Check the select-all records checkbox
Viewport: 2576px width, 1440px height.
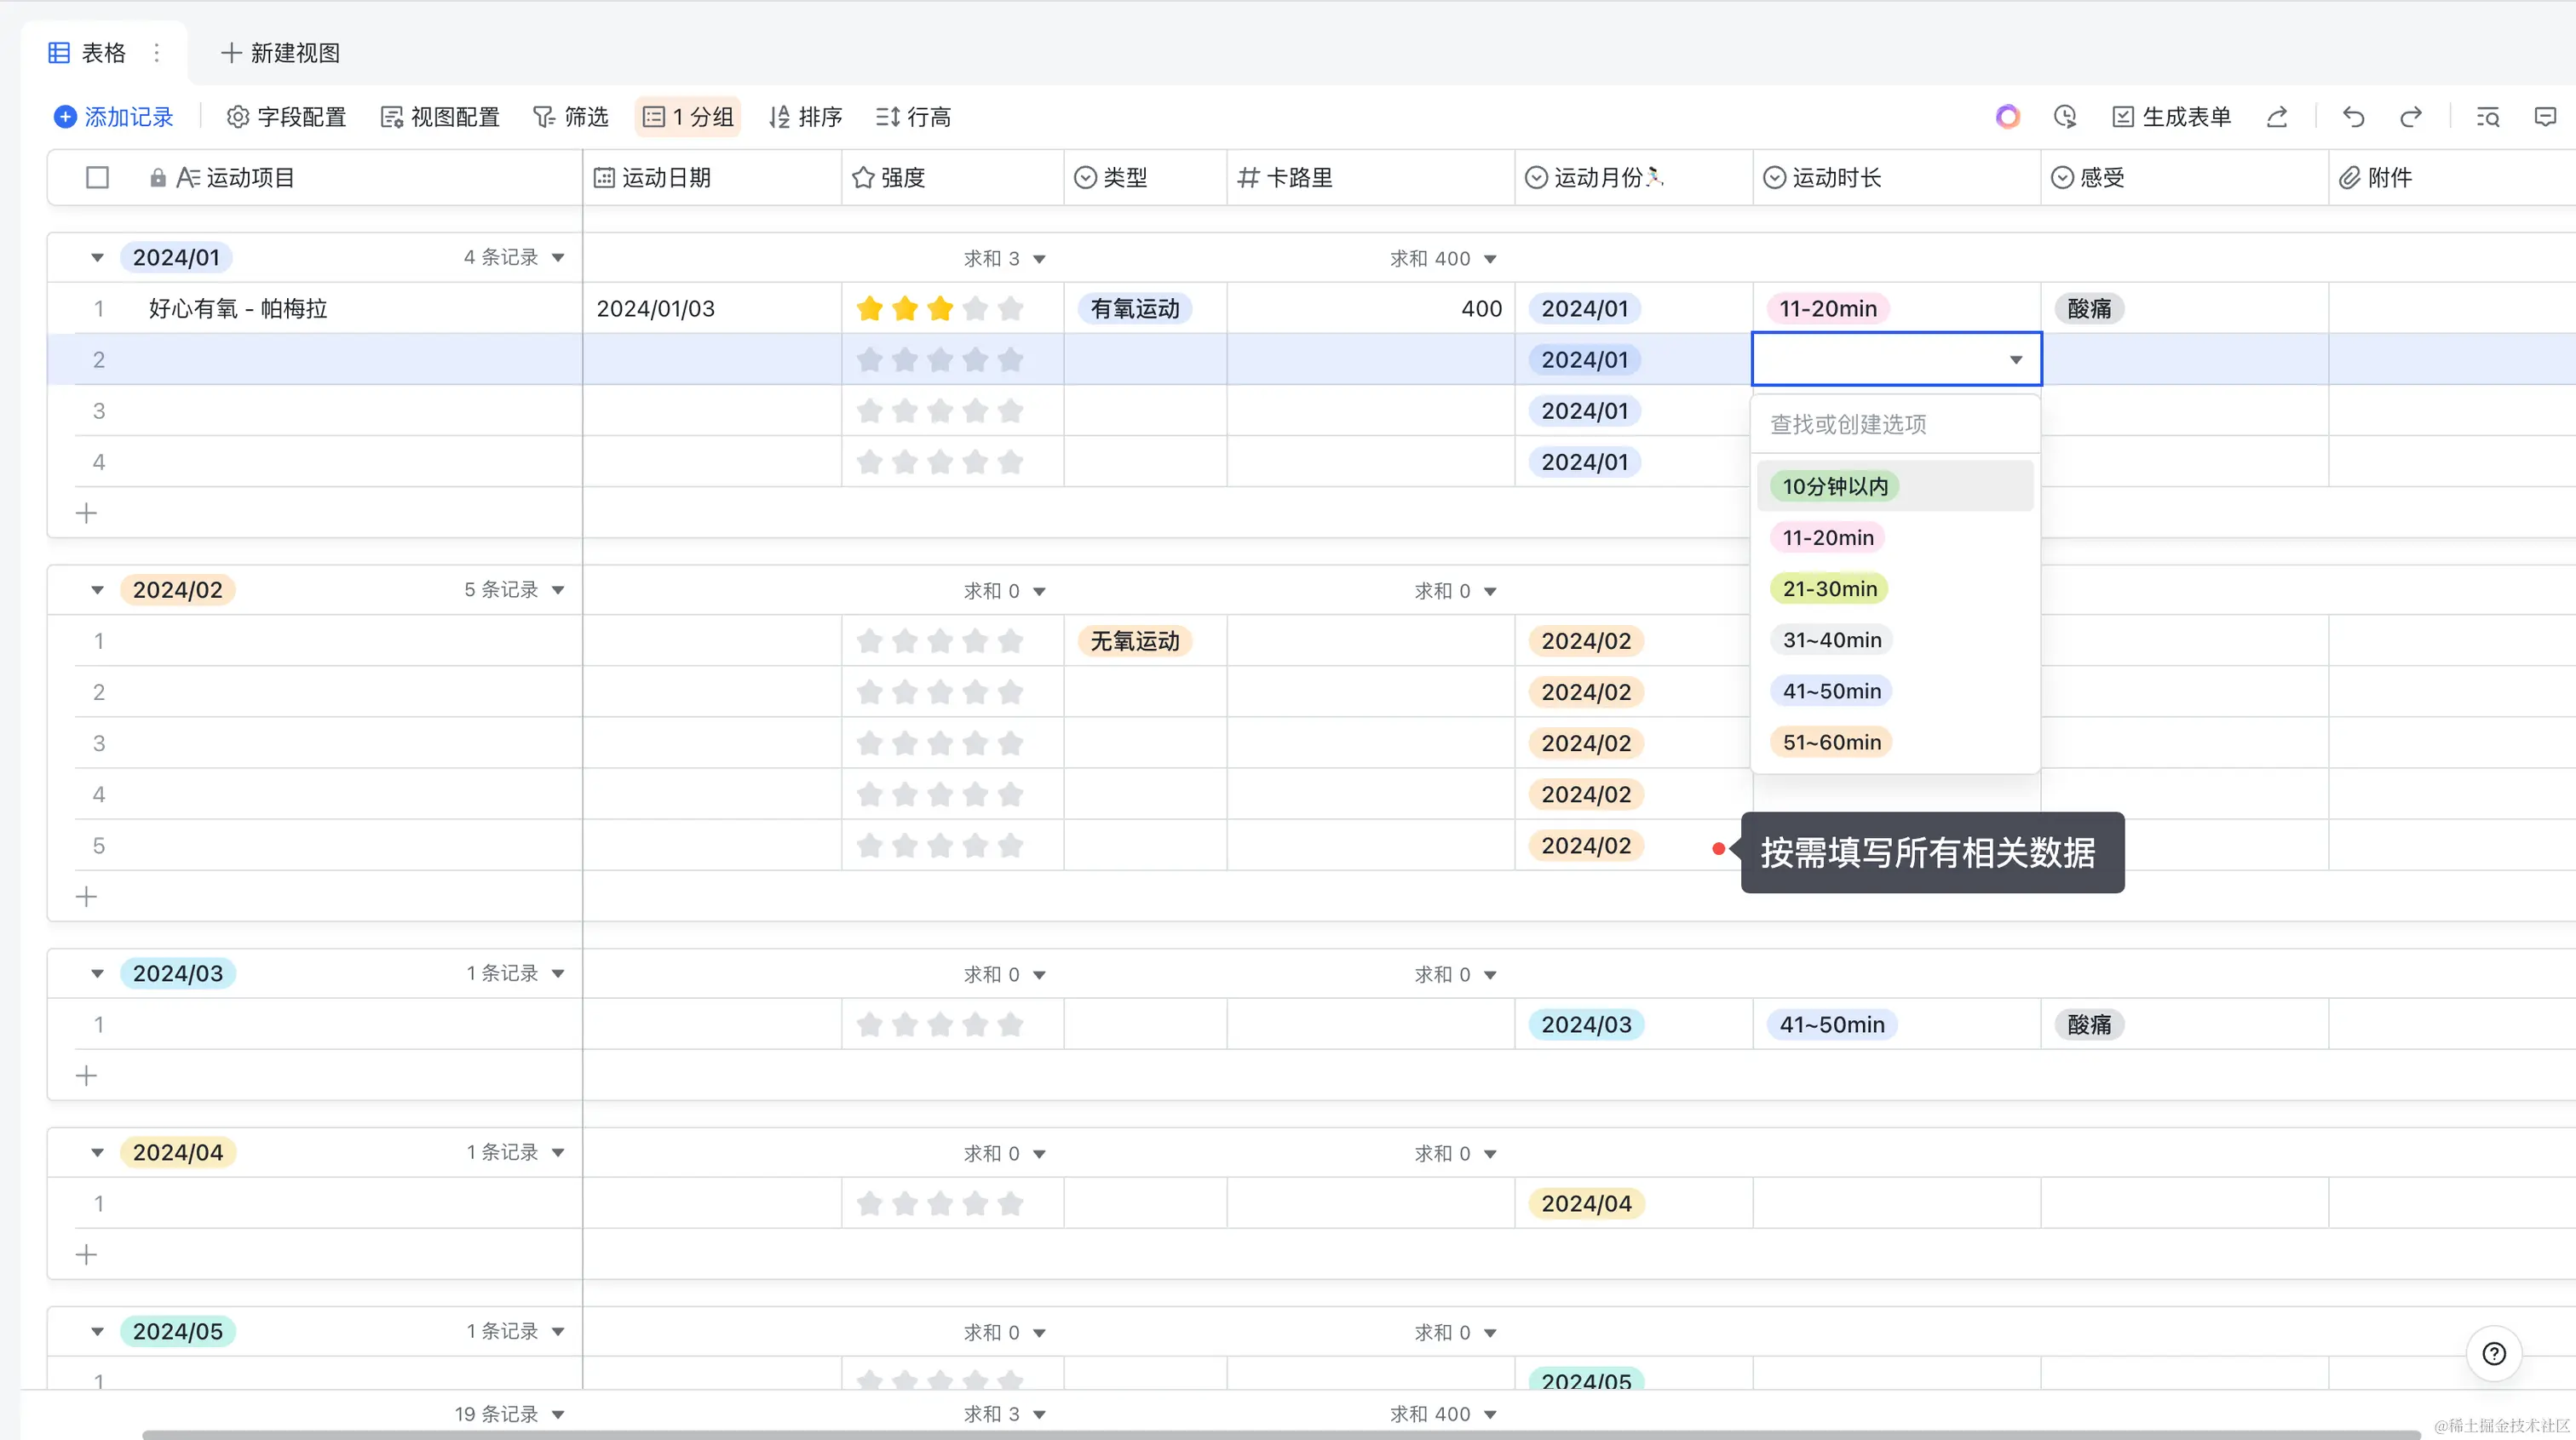(98, 177)
